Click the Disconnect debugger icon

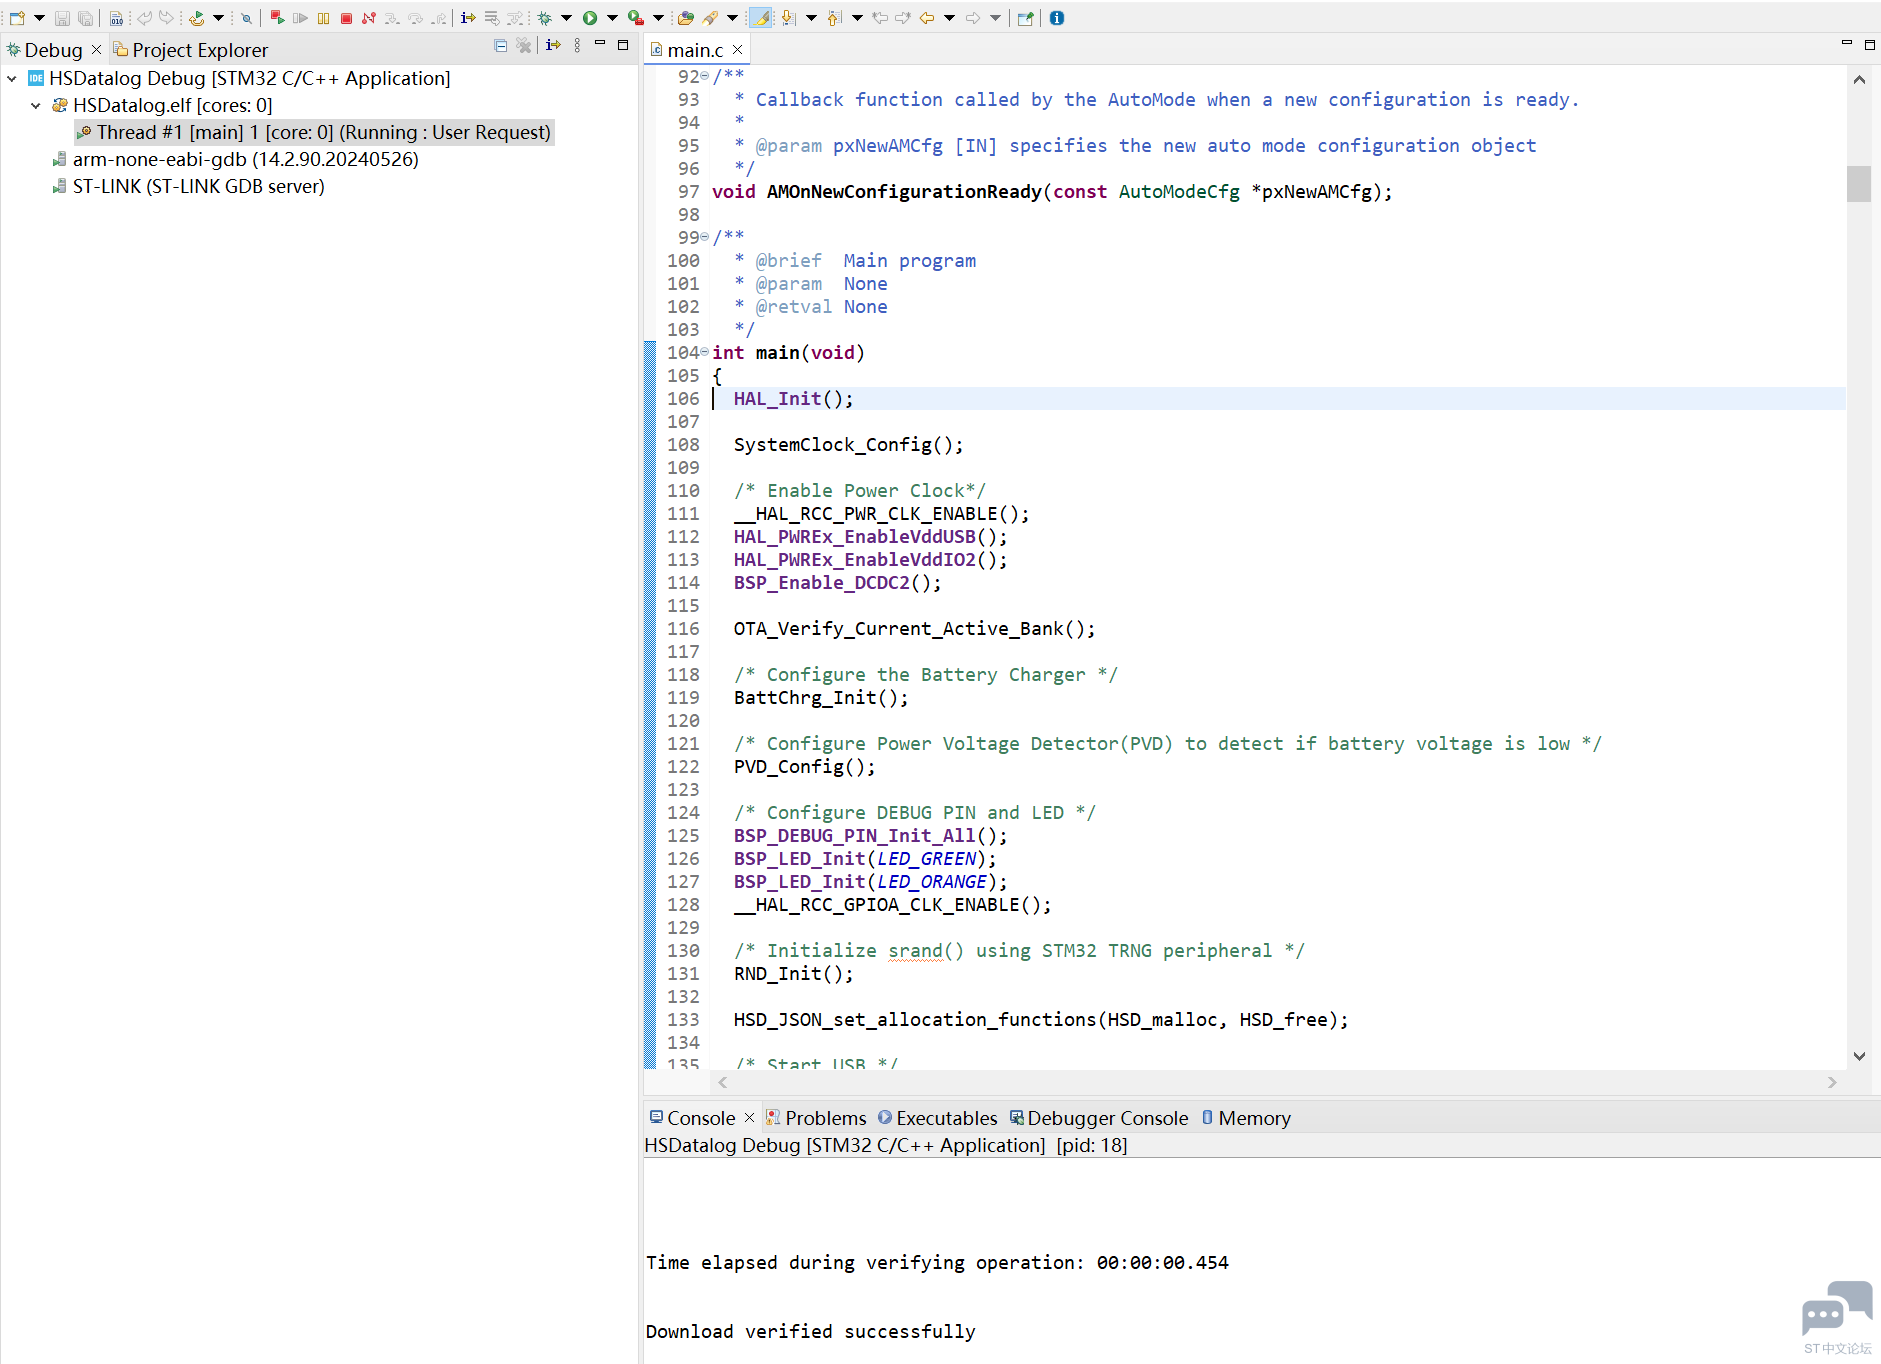pos(369,18)
